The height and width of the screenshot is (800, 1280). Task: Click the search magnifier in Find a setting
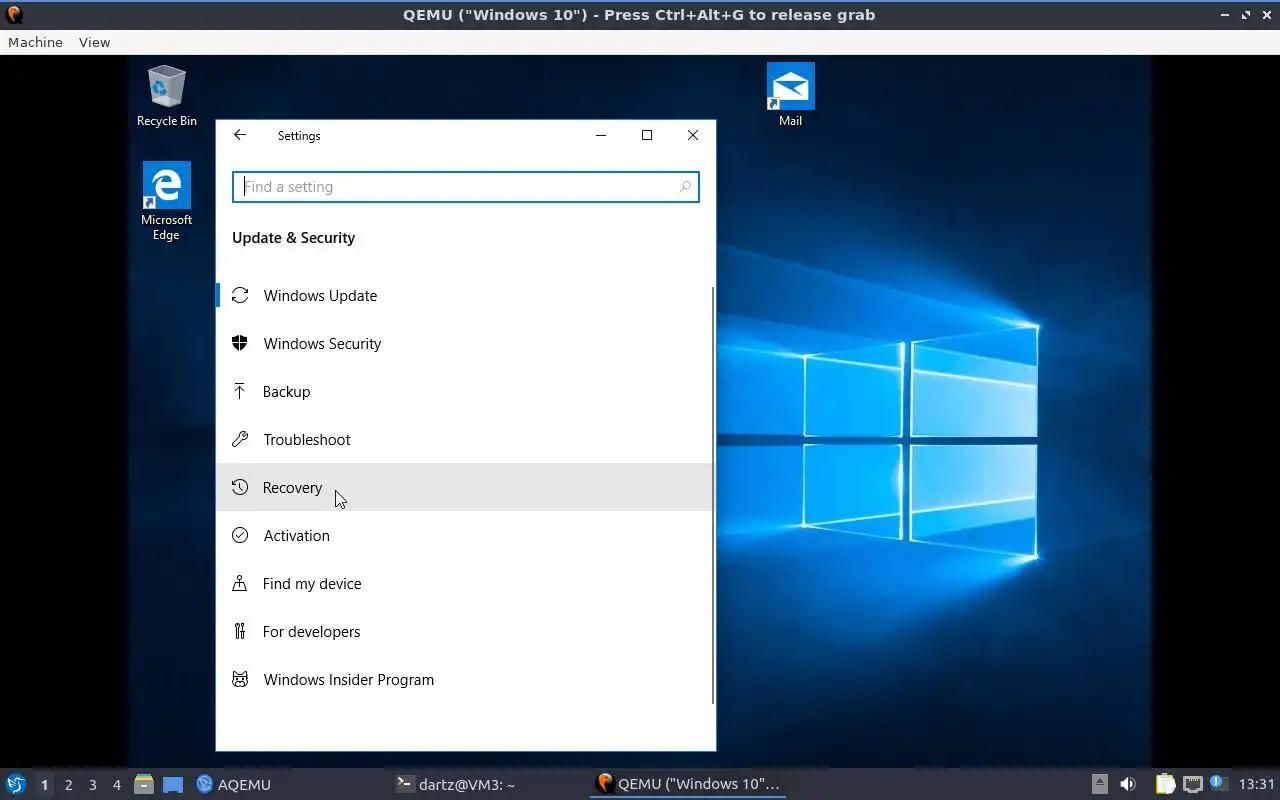coord(685,187)
